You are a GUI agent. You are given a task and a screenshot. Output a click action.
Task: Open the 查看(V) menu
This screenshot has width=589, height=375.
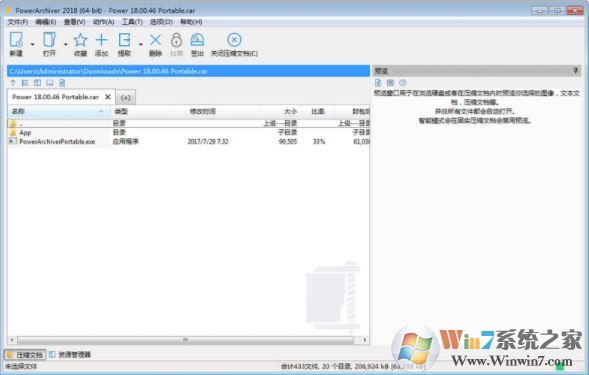[74, 22]
